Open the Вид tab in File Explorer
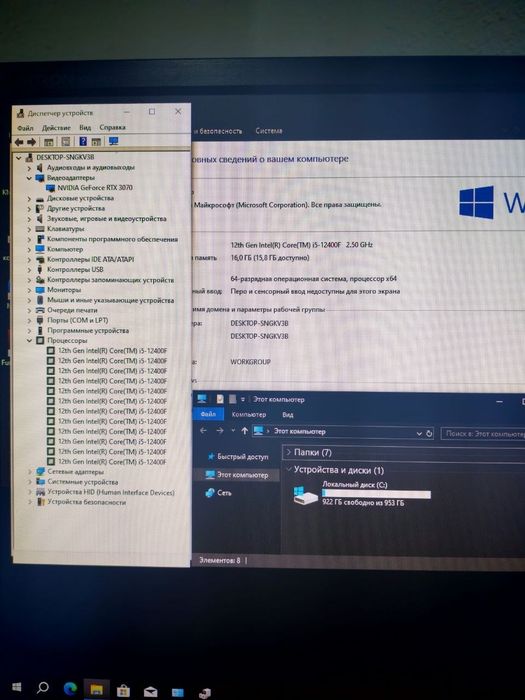 coord(288,415)
